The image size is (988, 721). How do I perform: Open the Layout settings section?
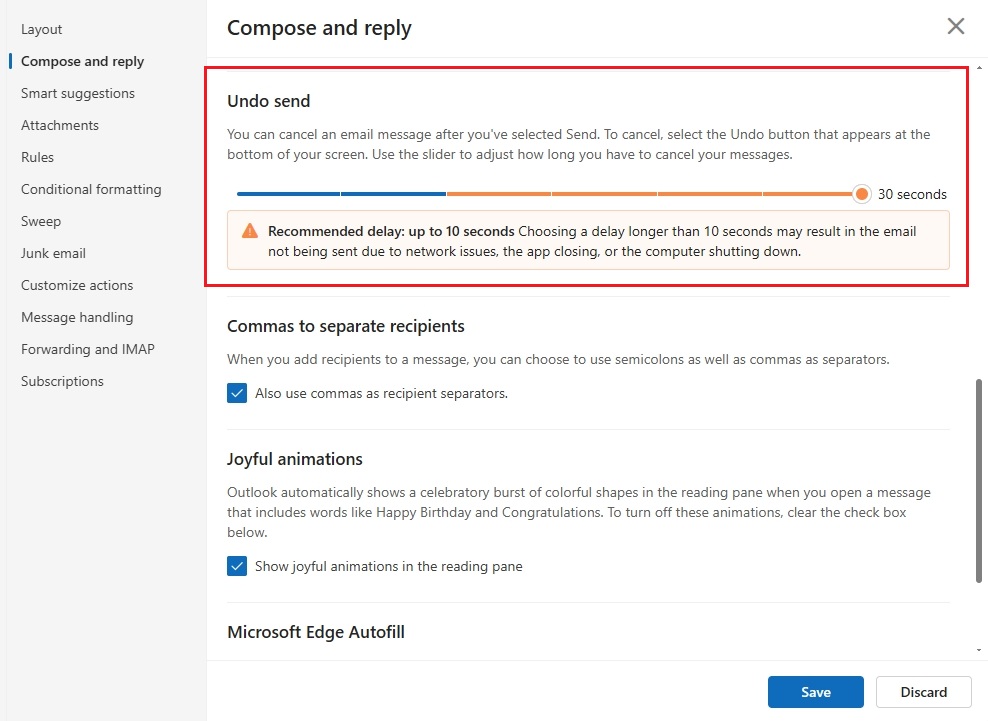click(41, 29)
